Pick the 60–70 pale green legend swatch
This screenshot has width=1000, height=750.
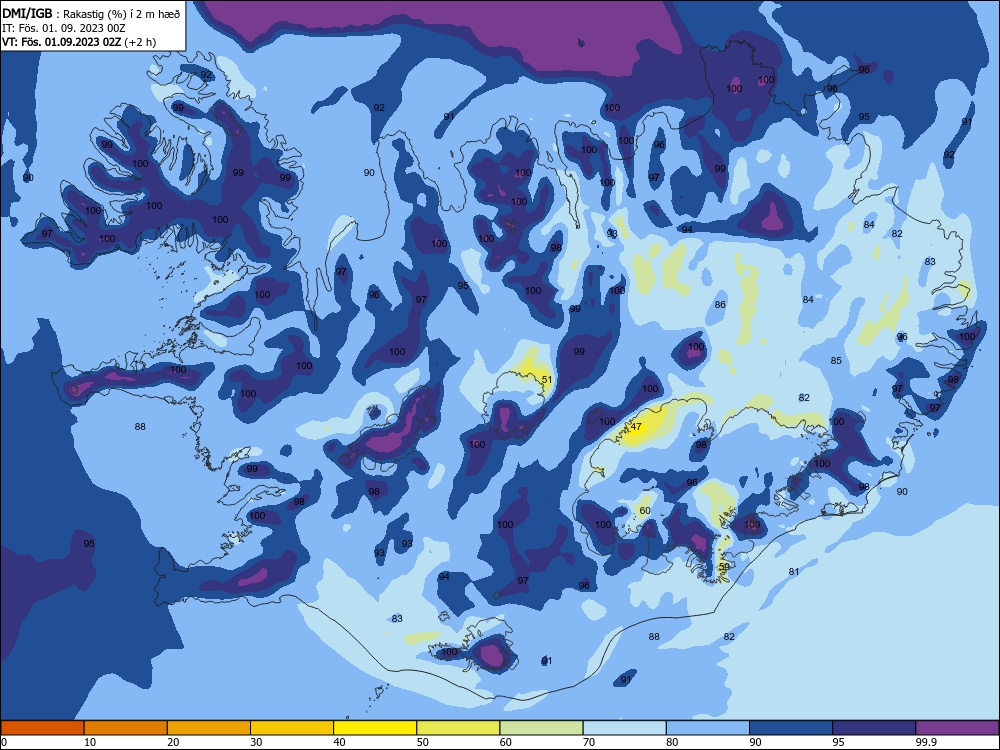click(541, 728)
